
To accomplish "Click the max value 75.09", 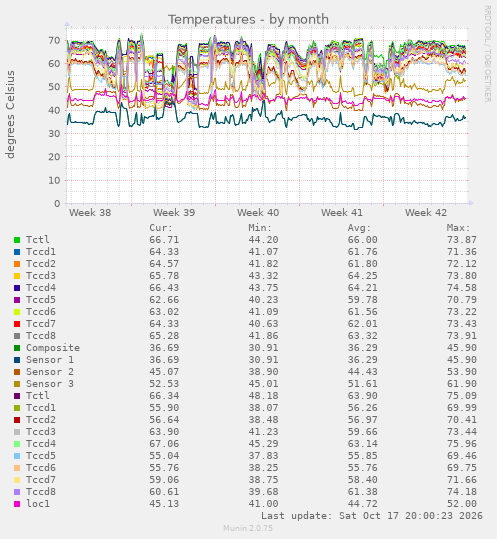I will [462, 396].
